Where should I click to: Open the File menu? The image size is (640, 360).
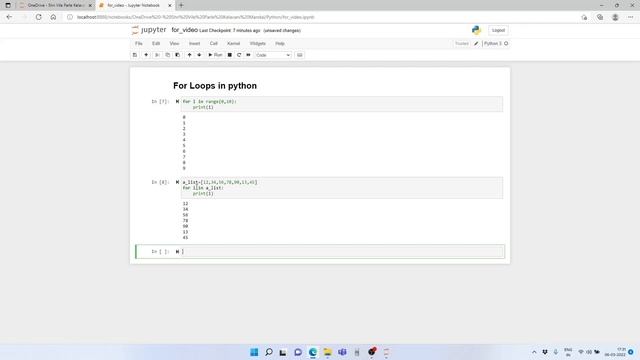[139, 43]
